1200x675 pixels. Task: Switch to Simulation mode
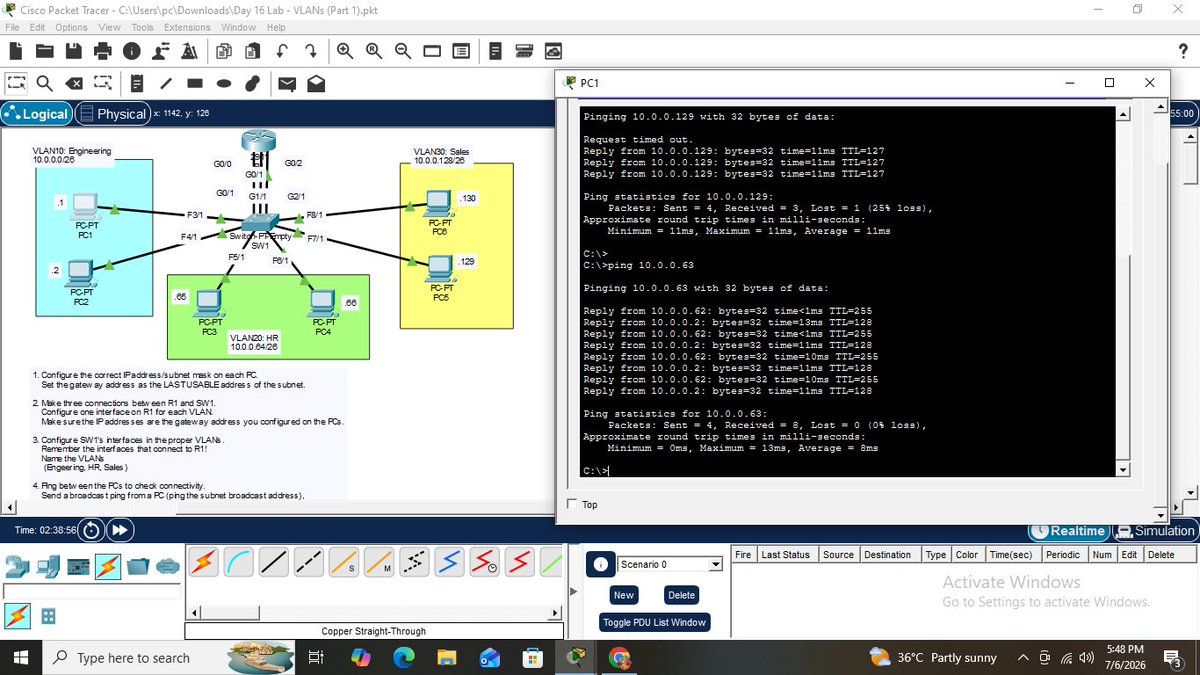click(x=1154, y=531)
